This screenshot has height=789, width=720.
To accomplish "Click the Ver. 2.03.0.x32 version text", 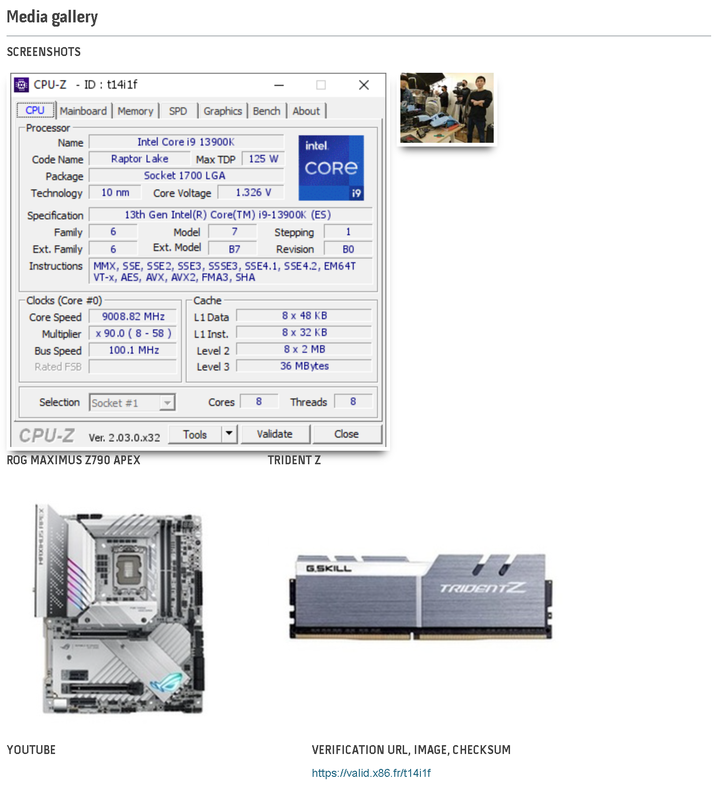I will click(124, 437).
